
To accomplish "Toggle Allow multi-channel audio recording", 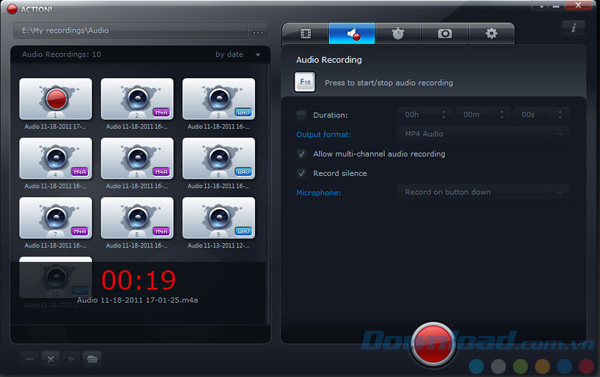I will [x=302, y=154].
